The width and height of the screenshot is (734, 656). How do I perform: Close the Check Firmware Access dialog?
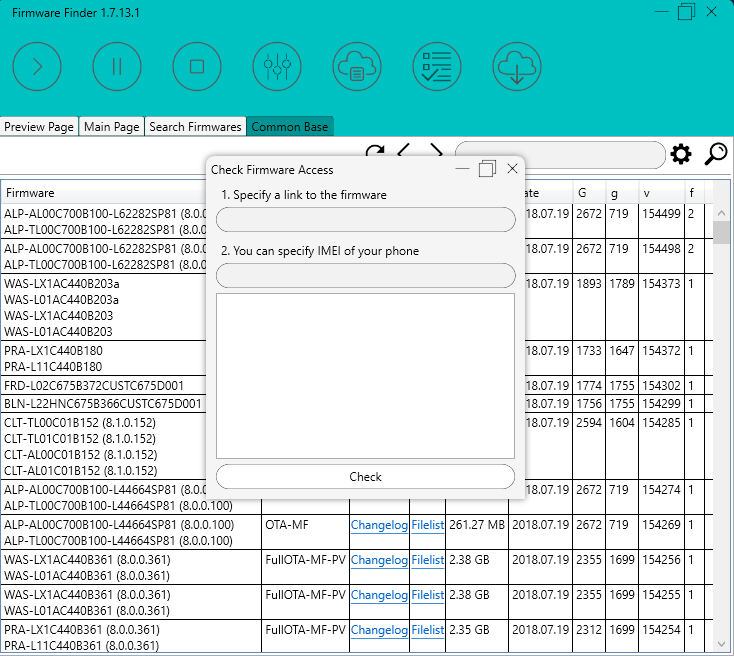513,169
